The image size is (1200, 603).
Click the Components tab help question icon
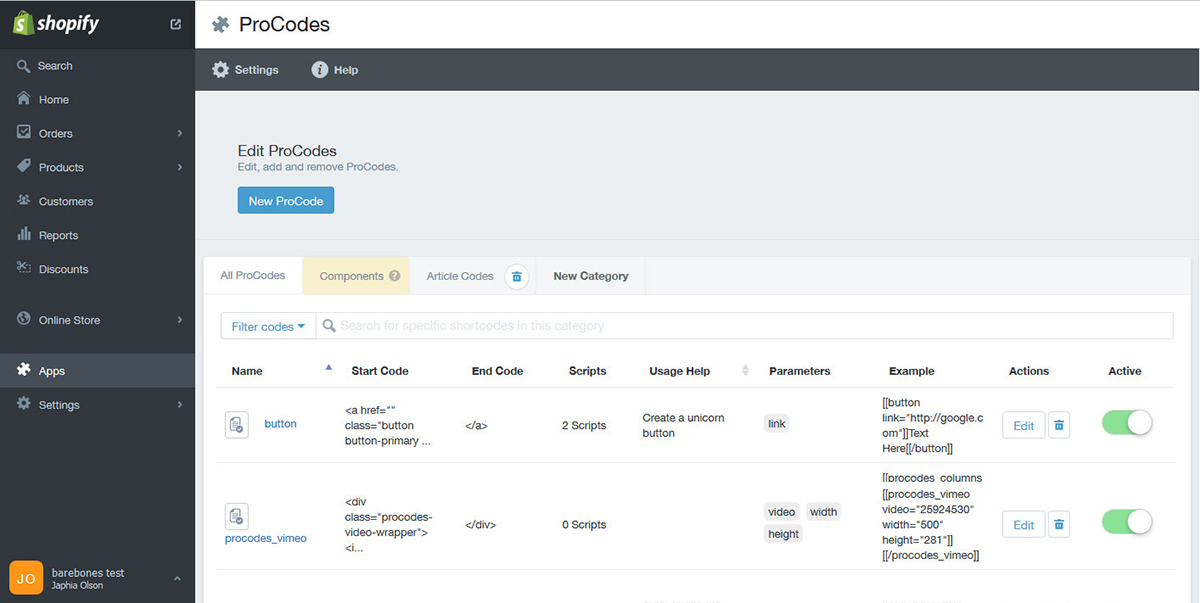pyautogui.click(x=395, y=276)
